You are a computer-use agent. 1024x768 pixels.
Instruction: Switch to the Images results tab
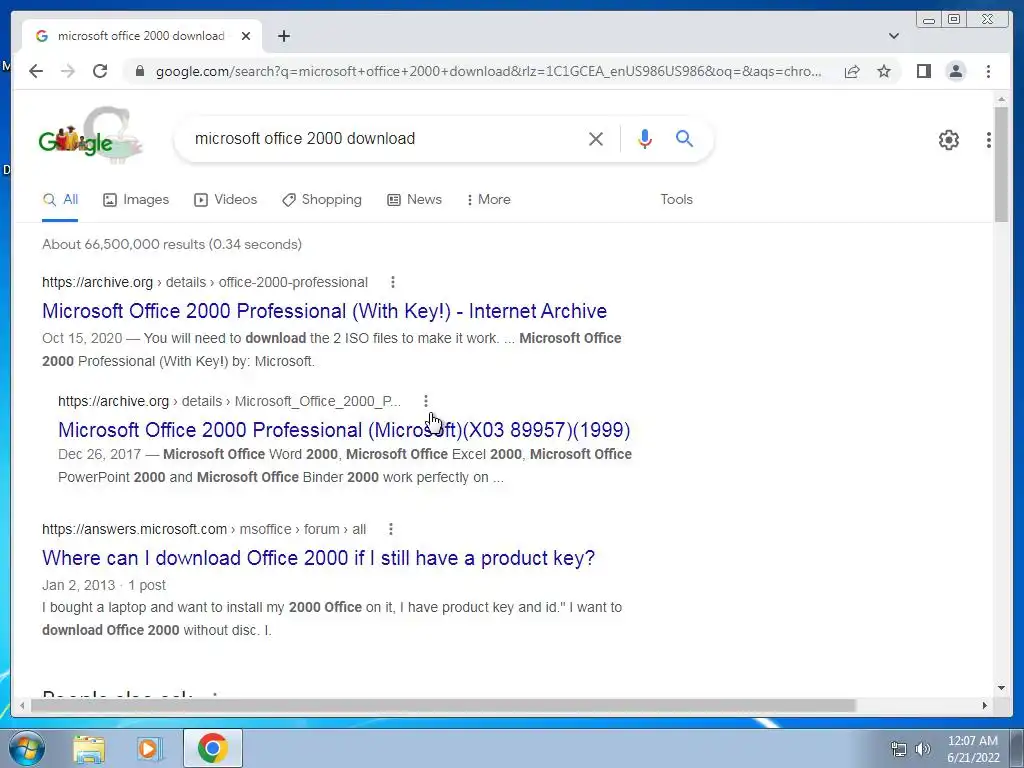(136, 200)
